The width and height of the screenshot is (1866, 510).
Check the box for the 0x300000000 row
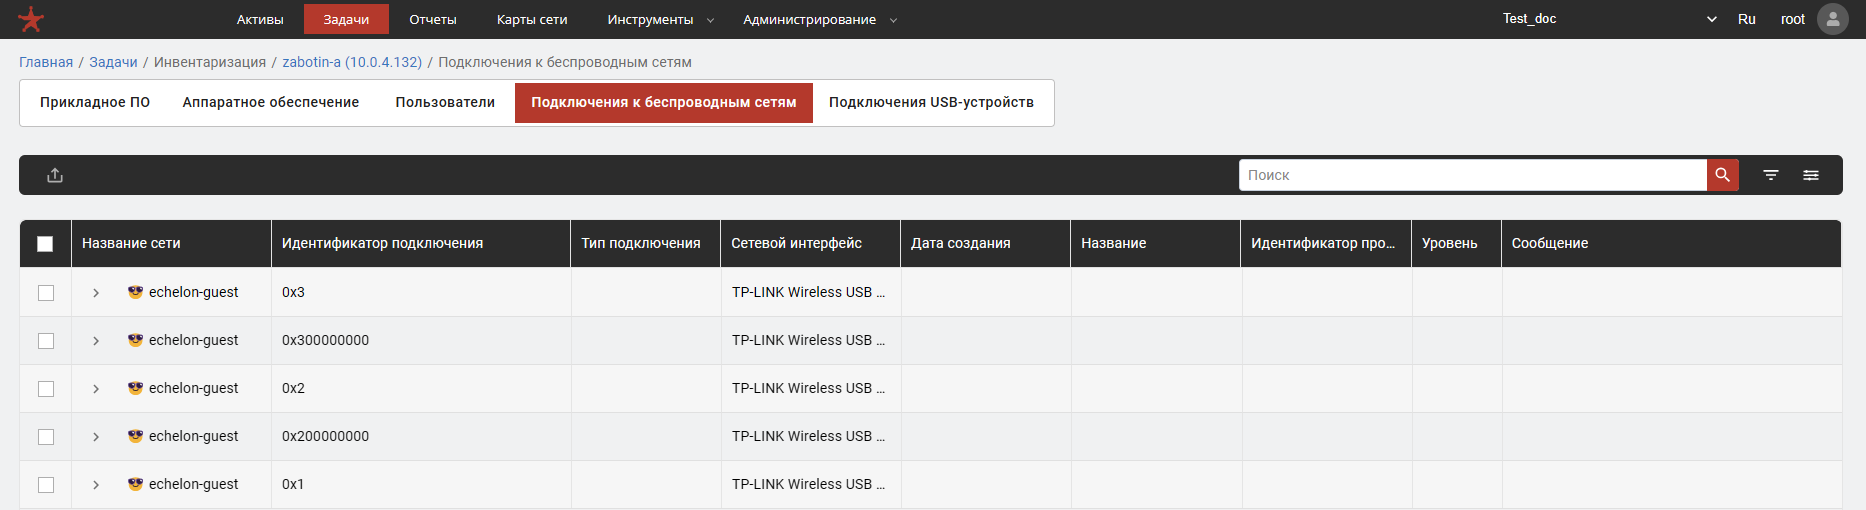[x=46, y=341]
